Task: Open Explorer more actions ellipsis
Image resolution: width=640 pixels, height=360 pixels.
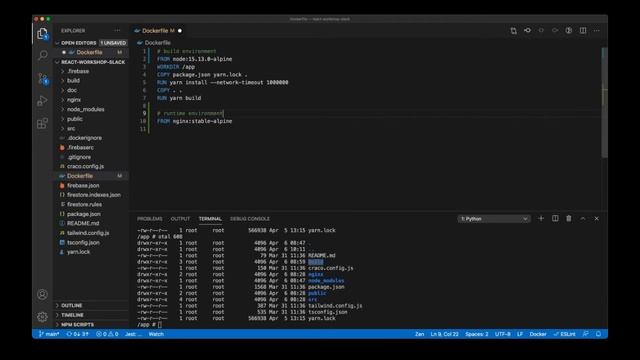Action: pos(117,31)
